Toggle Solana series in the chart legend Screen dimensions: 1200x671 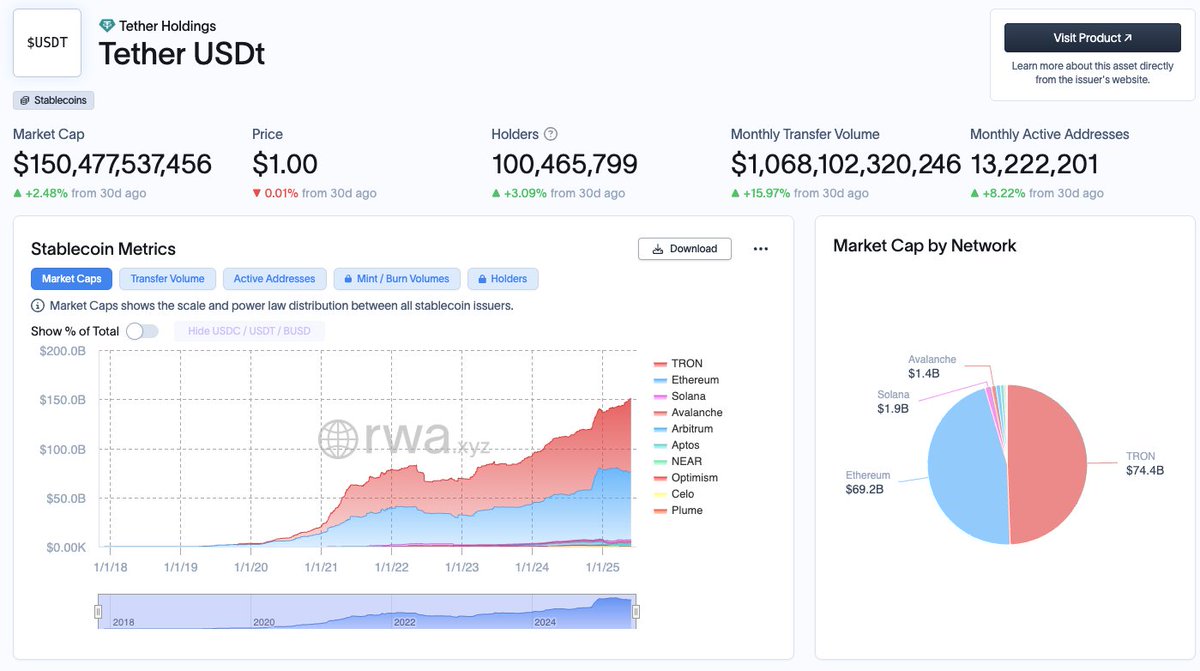click(x=680, y=396)
